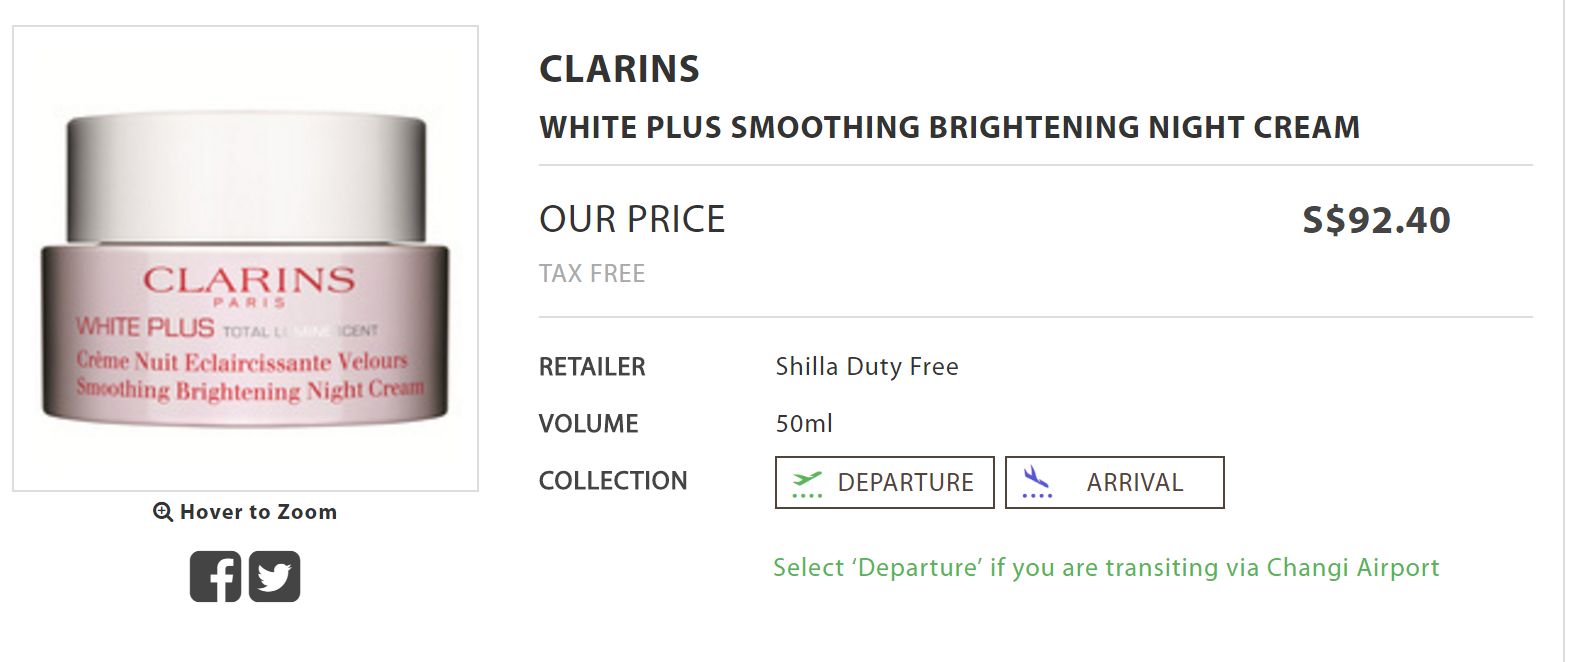Click the COLLECTION label
This screenshot has height=662, width=1571.
tap(613, 481)
